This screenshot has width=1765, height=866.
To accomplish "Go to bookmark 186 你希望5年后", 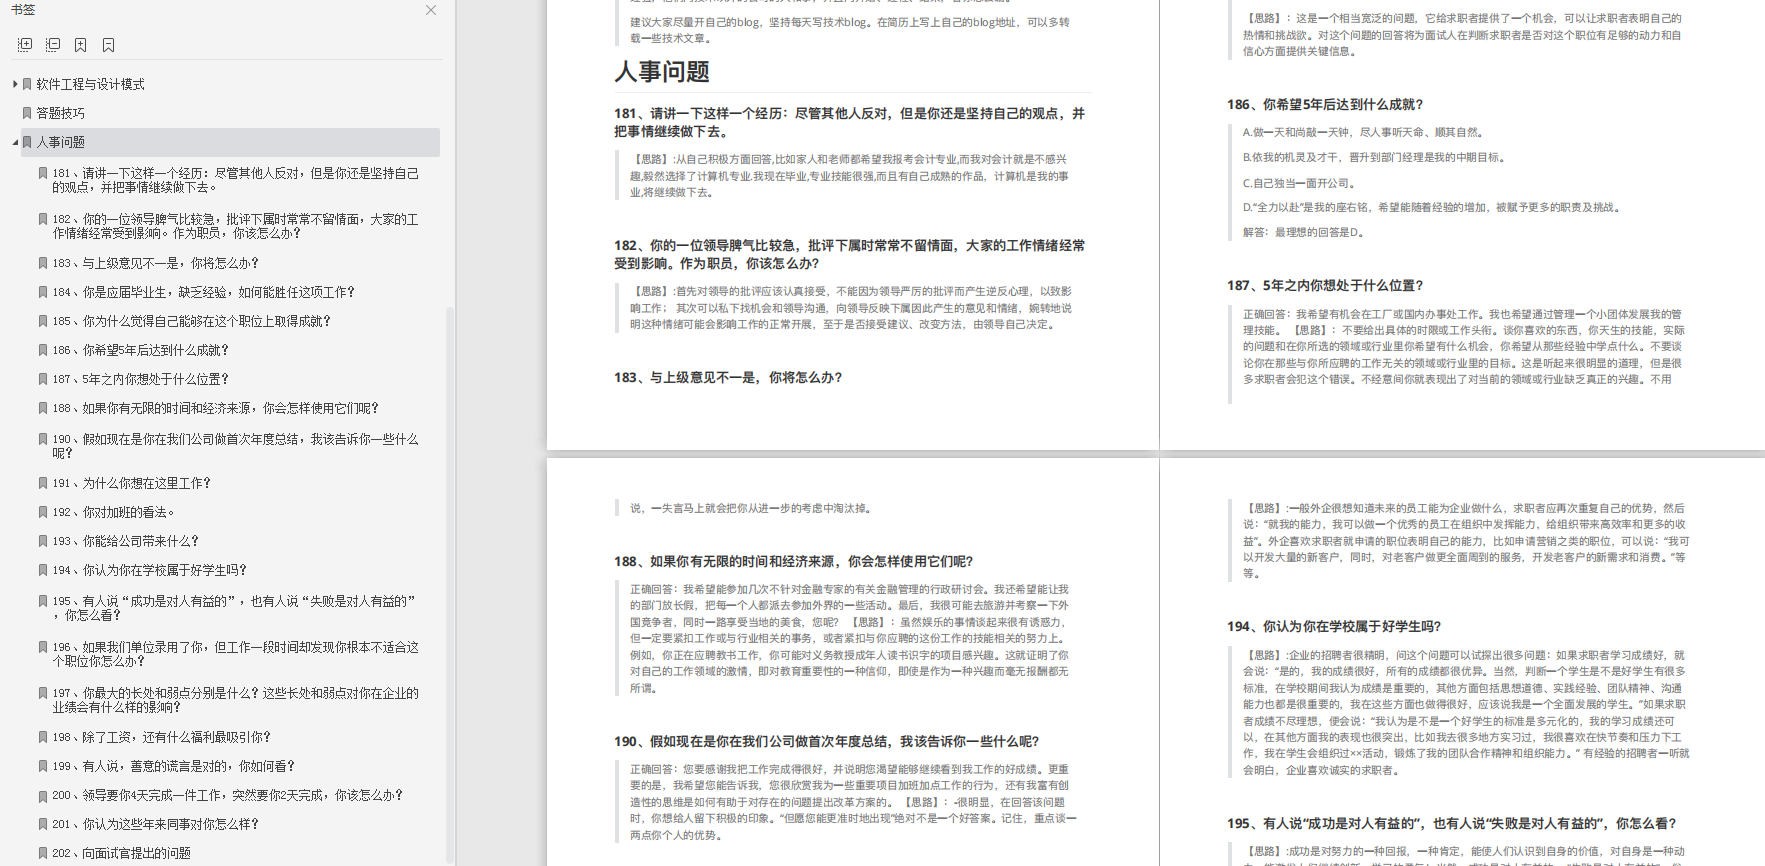I will [140, 350].
